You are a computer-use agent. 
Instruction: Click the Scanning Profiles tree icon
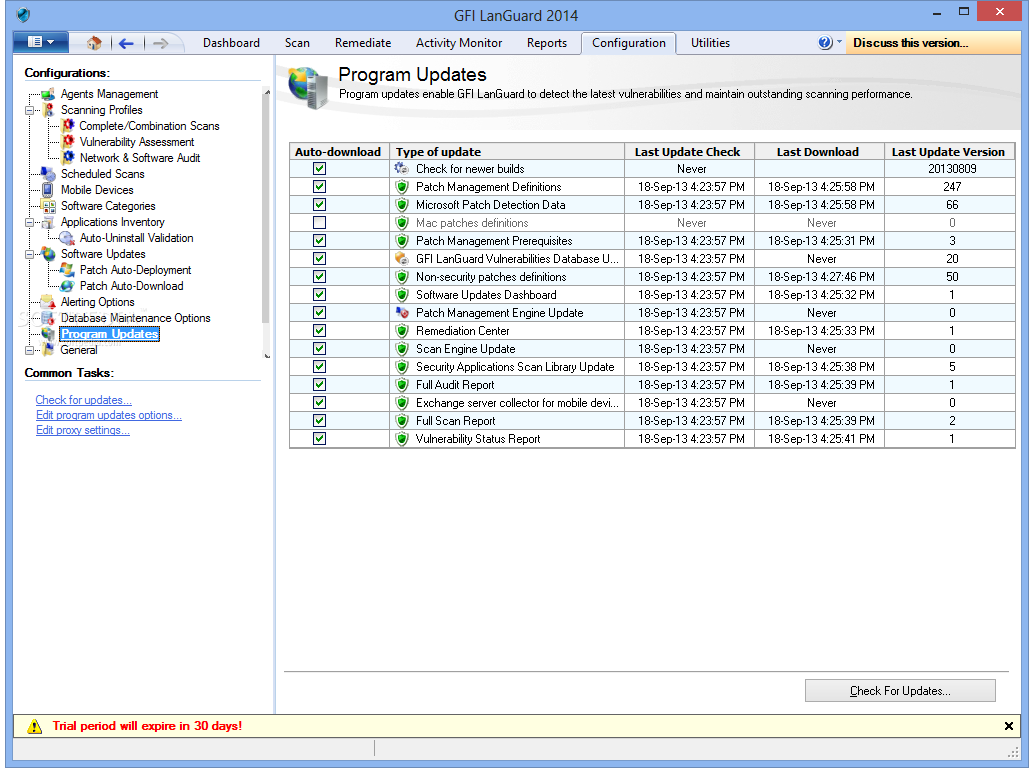point(48,110)
